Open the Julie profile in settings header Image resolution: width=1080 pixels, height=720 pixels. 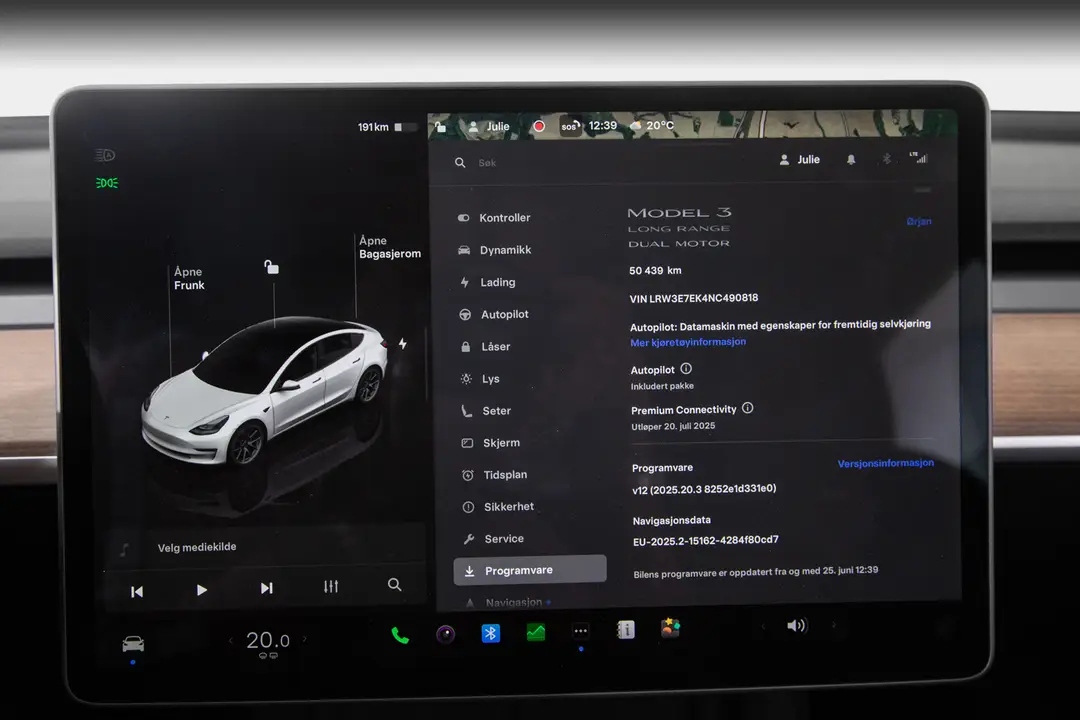(x=800, y=160)
